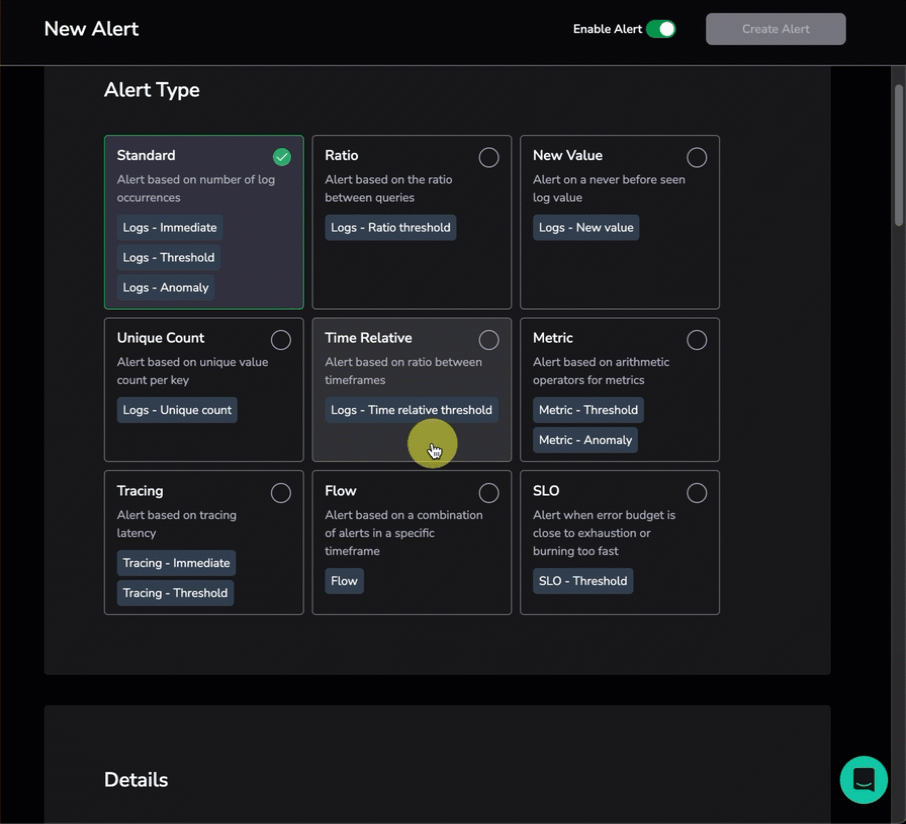Viewport: 906px width, 824px height.
Task: Click the Logs - Immediate tag
Action: tap(169, 228)
